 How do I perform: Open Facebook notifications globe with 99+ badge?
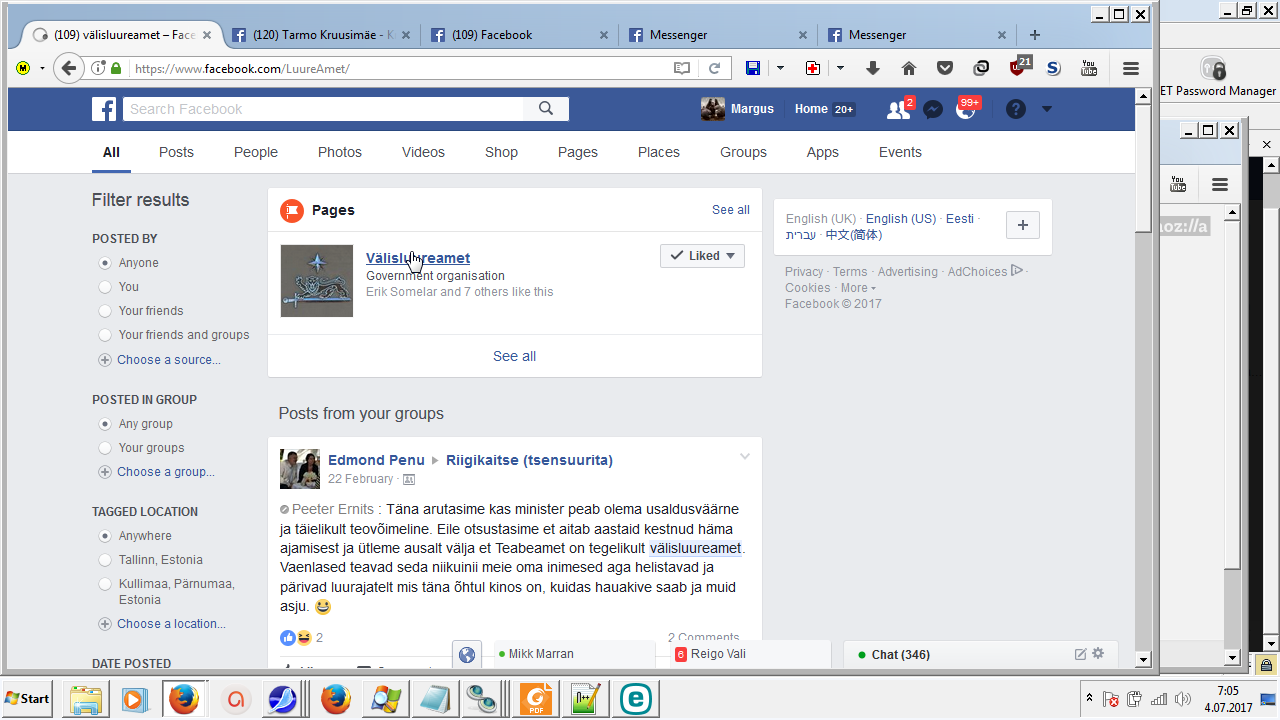click(966, 110)
